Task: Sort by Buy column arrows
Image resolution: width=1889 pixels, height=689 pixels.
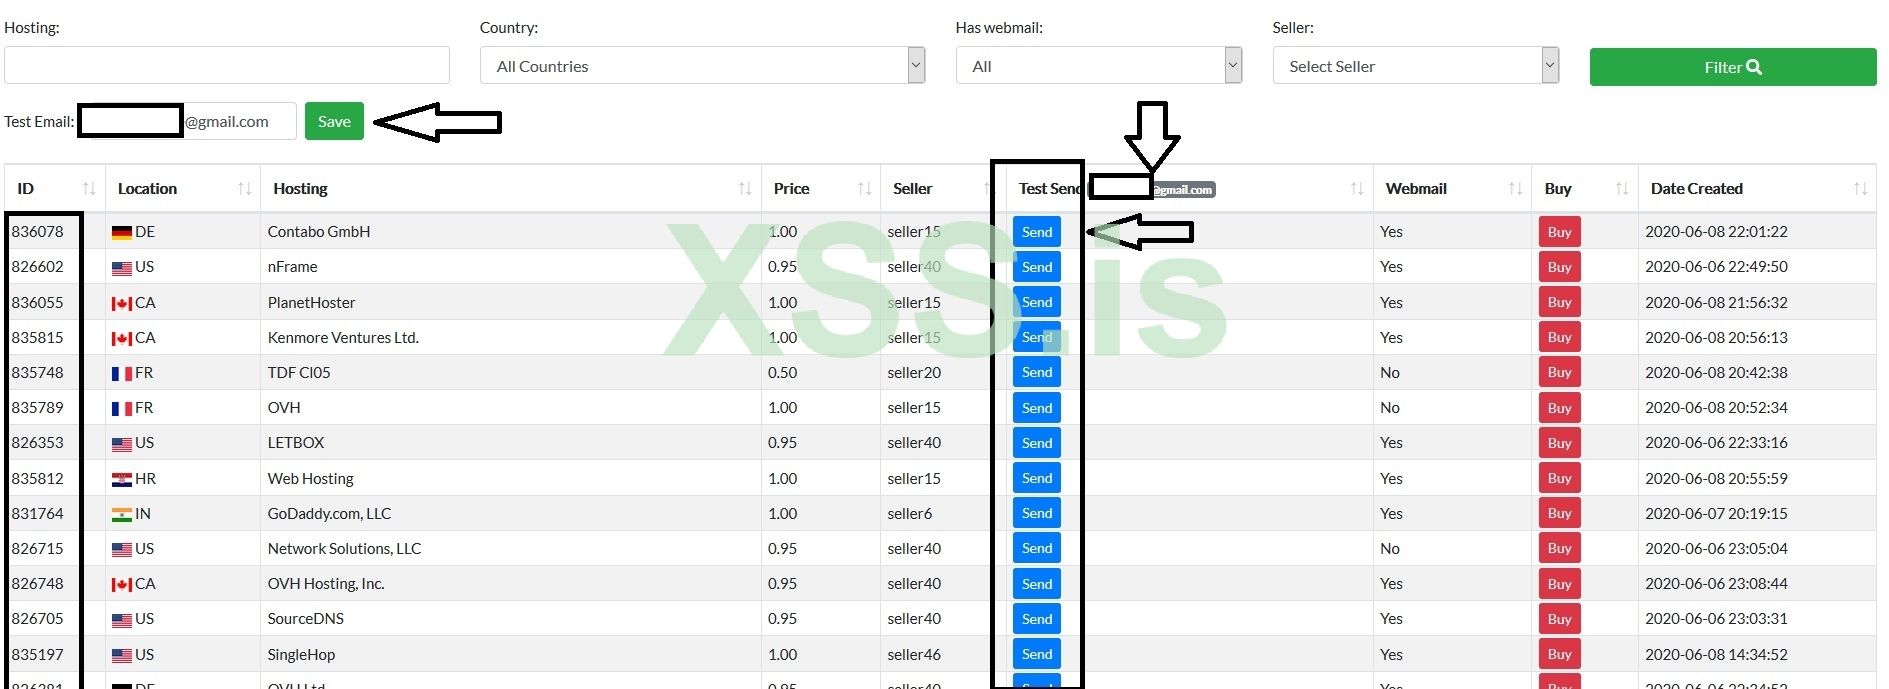Action: pos(1622,189)
